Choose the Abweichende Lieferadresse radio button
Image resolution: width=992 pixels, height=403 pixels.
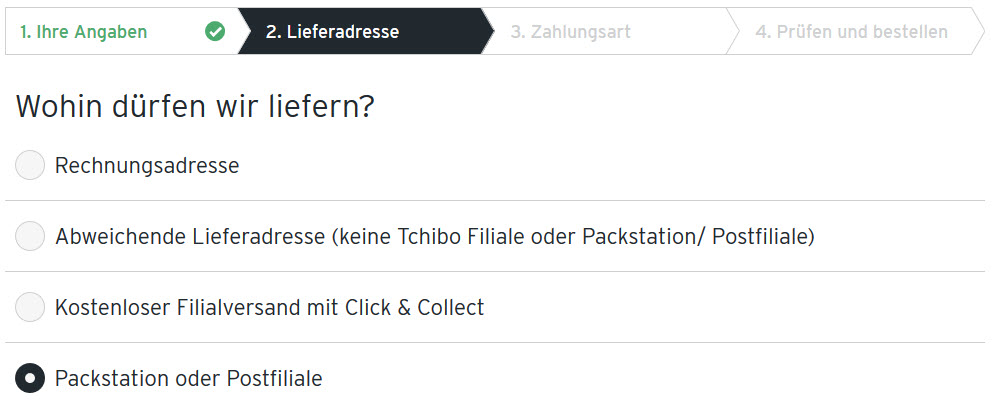tap(30, 237)
